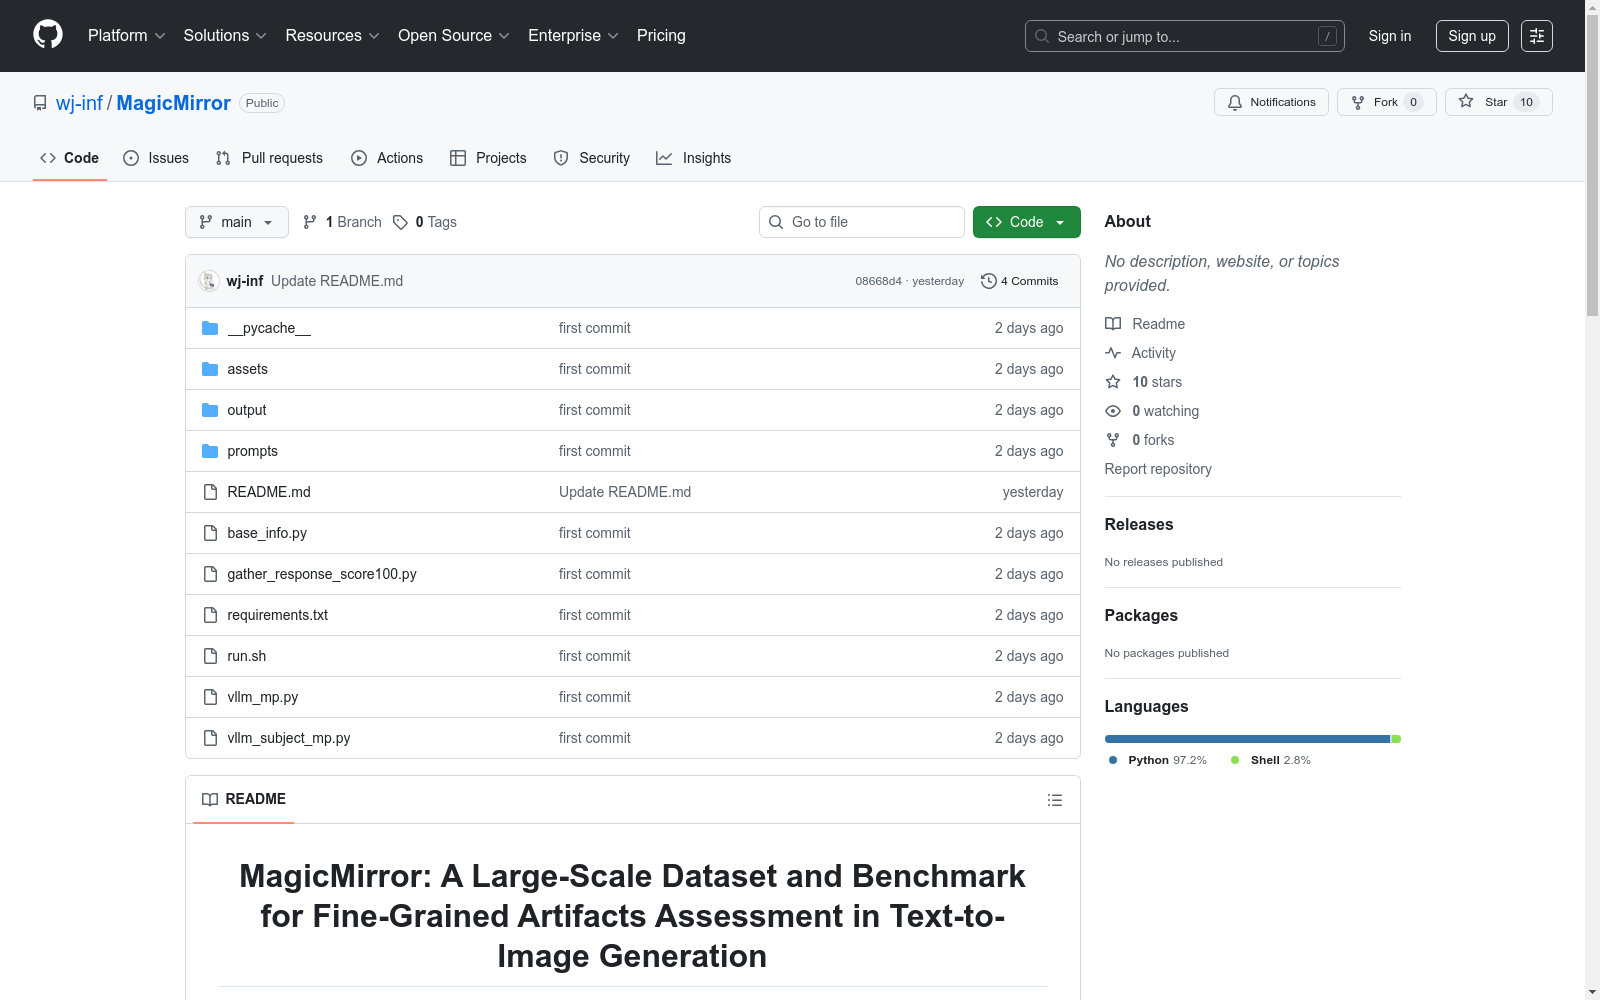The image size is (1600, 1000).
Task: Click the Activity pulse icon
Action: click(x=1113, y=353)
